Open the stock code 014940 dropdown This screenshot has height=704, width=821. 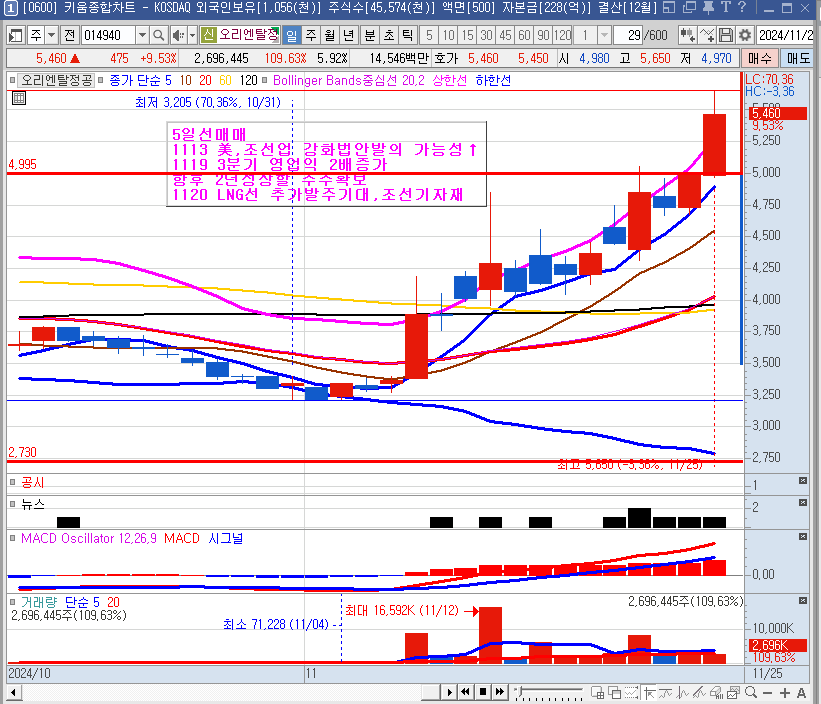click(x=141, y=35)
